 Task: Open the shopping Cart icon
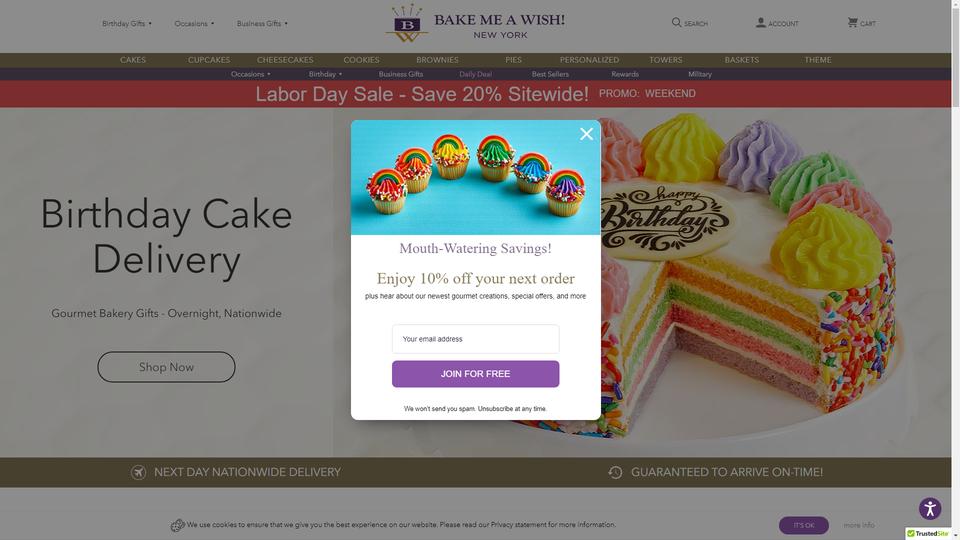[852, 23]
